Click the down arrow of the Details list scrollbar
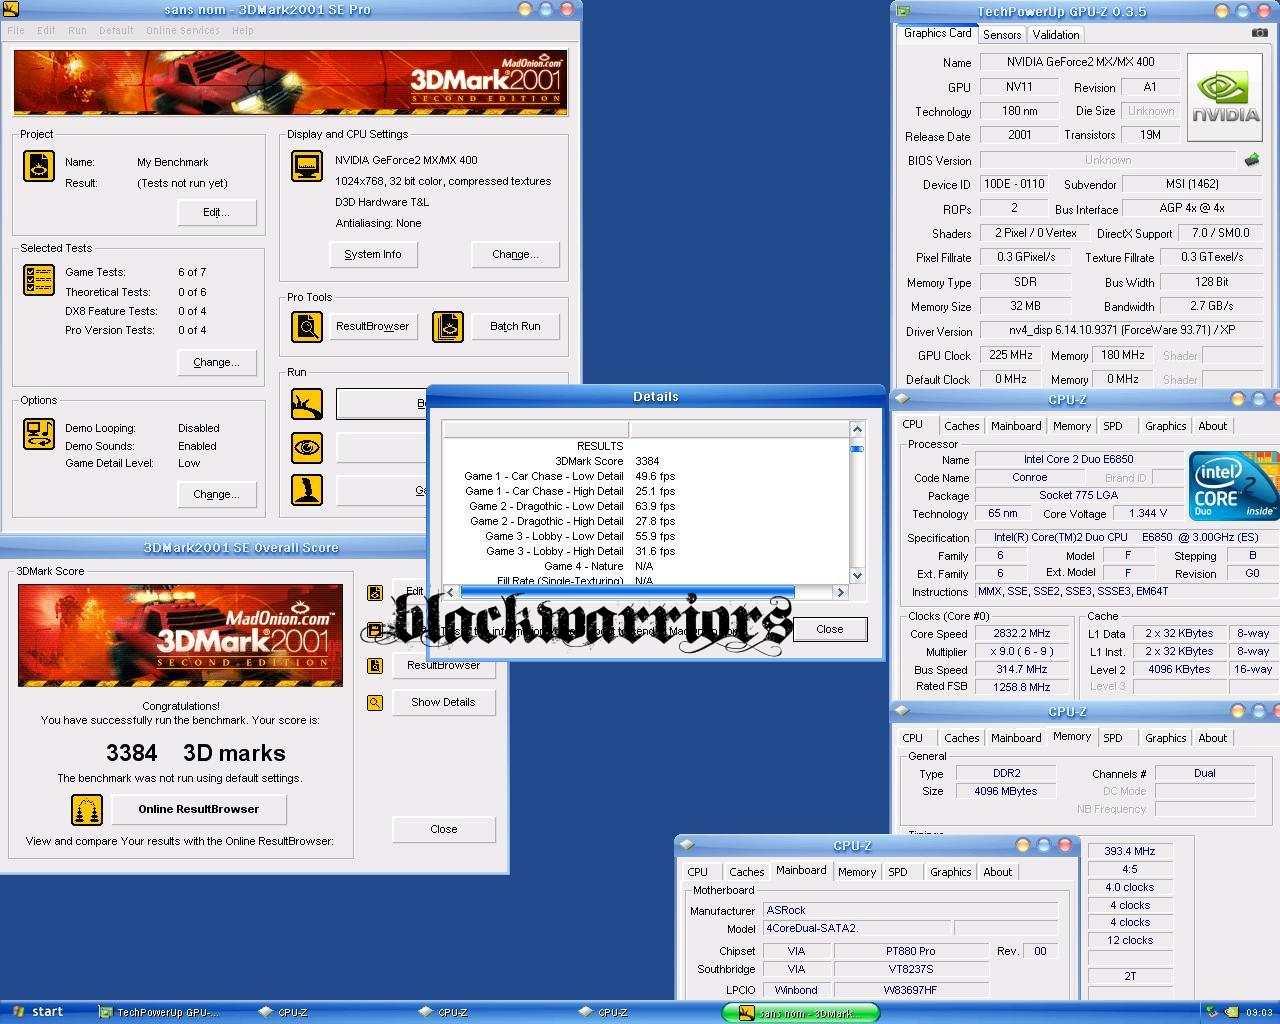This screenshot has height=1024, width=1280. pos(857,575)
